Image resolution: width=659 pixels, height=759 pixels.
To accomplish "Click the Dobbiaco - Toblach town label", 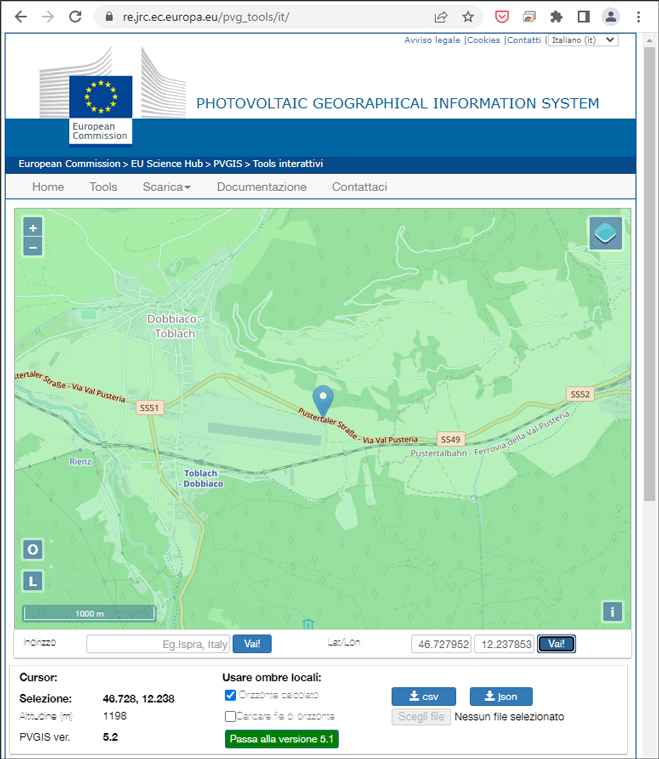I will (174, 326).
